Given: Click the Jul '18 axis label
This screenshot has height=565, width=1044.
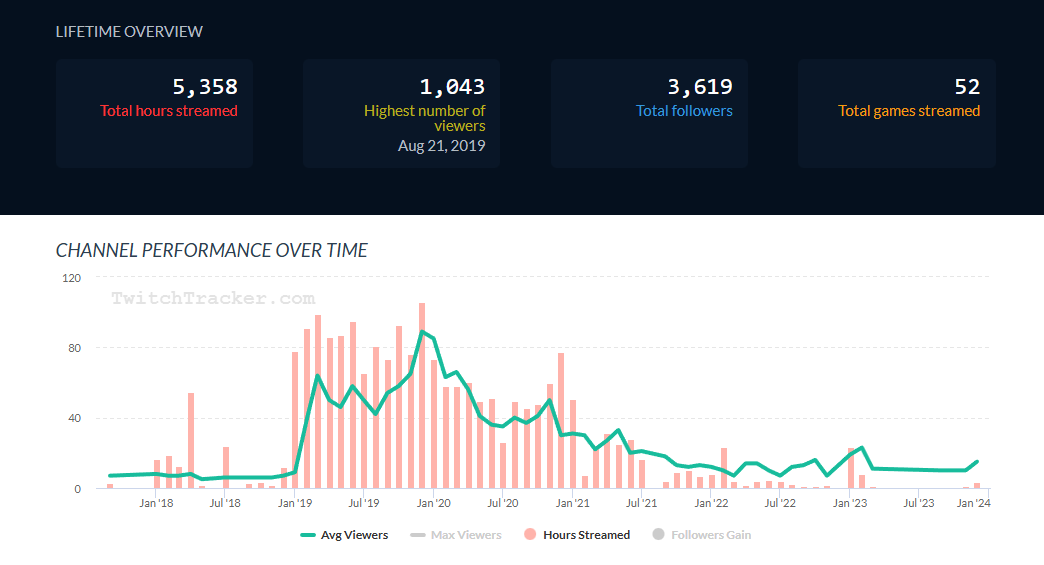Looking at the screenshot, I should tap(225, 503).
